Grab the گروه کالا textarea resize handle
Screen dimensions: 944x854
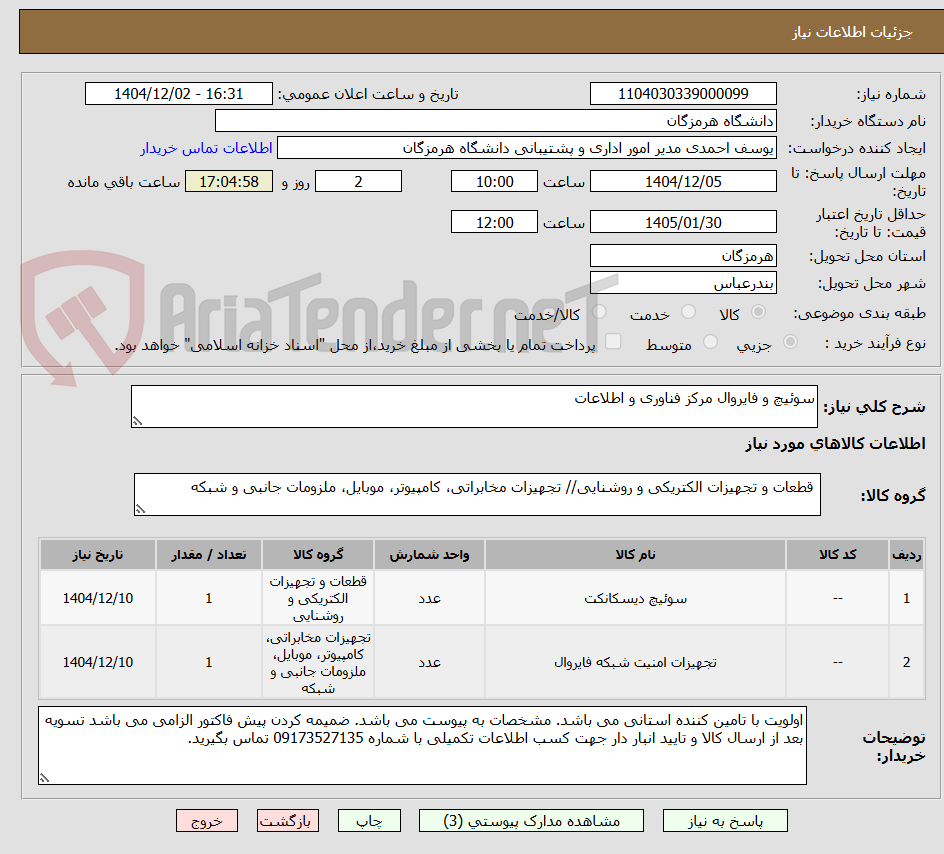pos(140,509)
